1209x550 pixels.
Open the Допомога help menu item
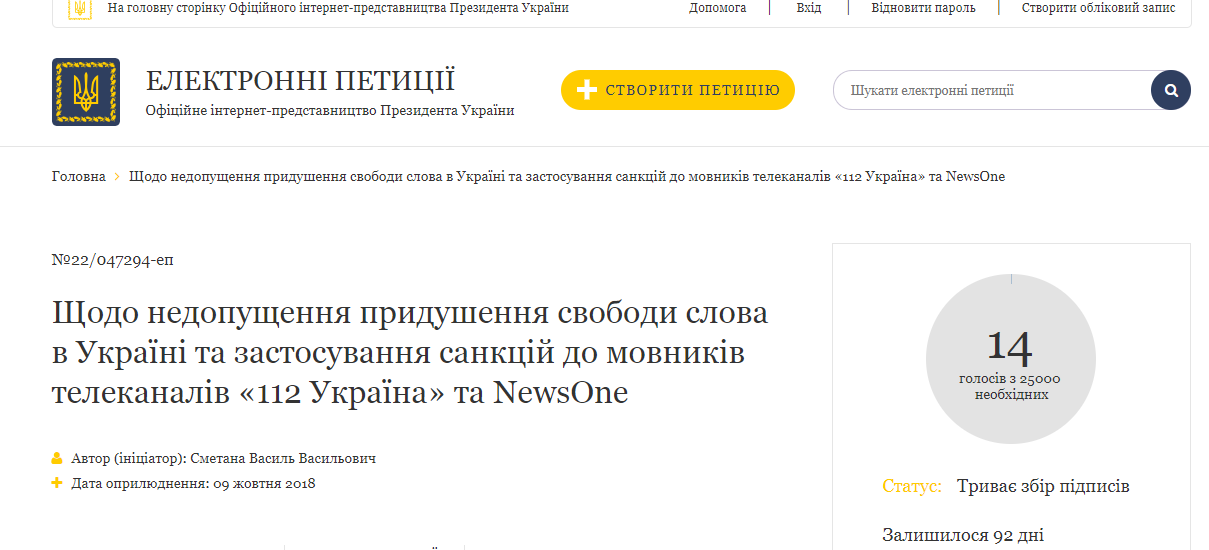pos(717,8)
